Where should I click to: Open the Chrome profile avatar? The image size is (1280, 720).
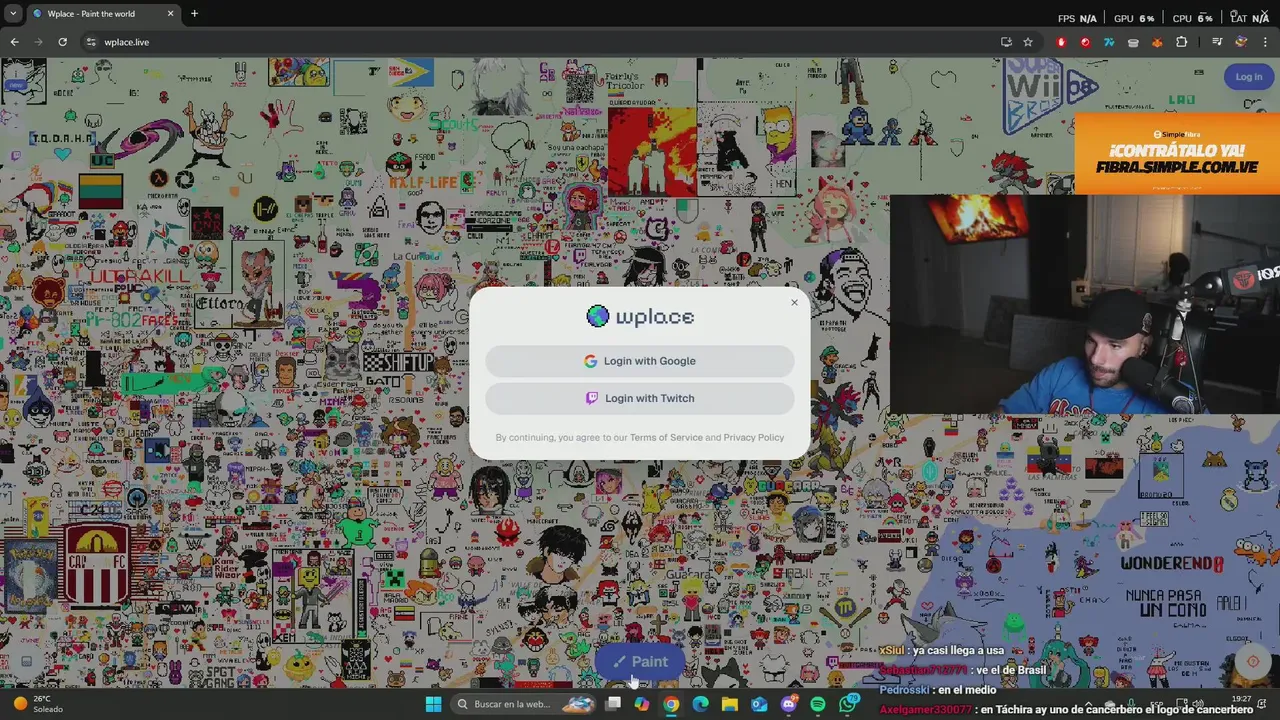point(1241,42)
